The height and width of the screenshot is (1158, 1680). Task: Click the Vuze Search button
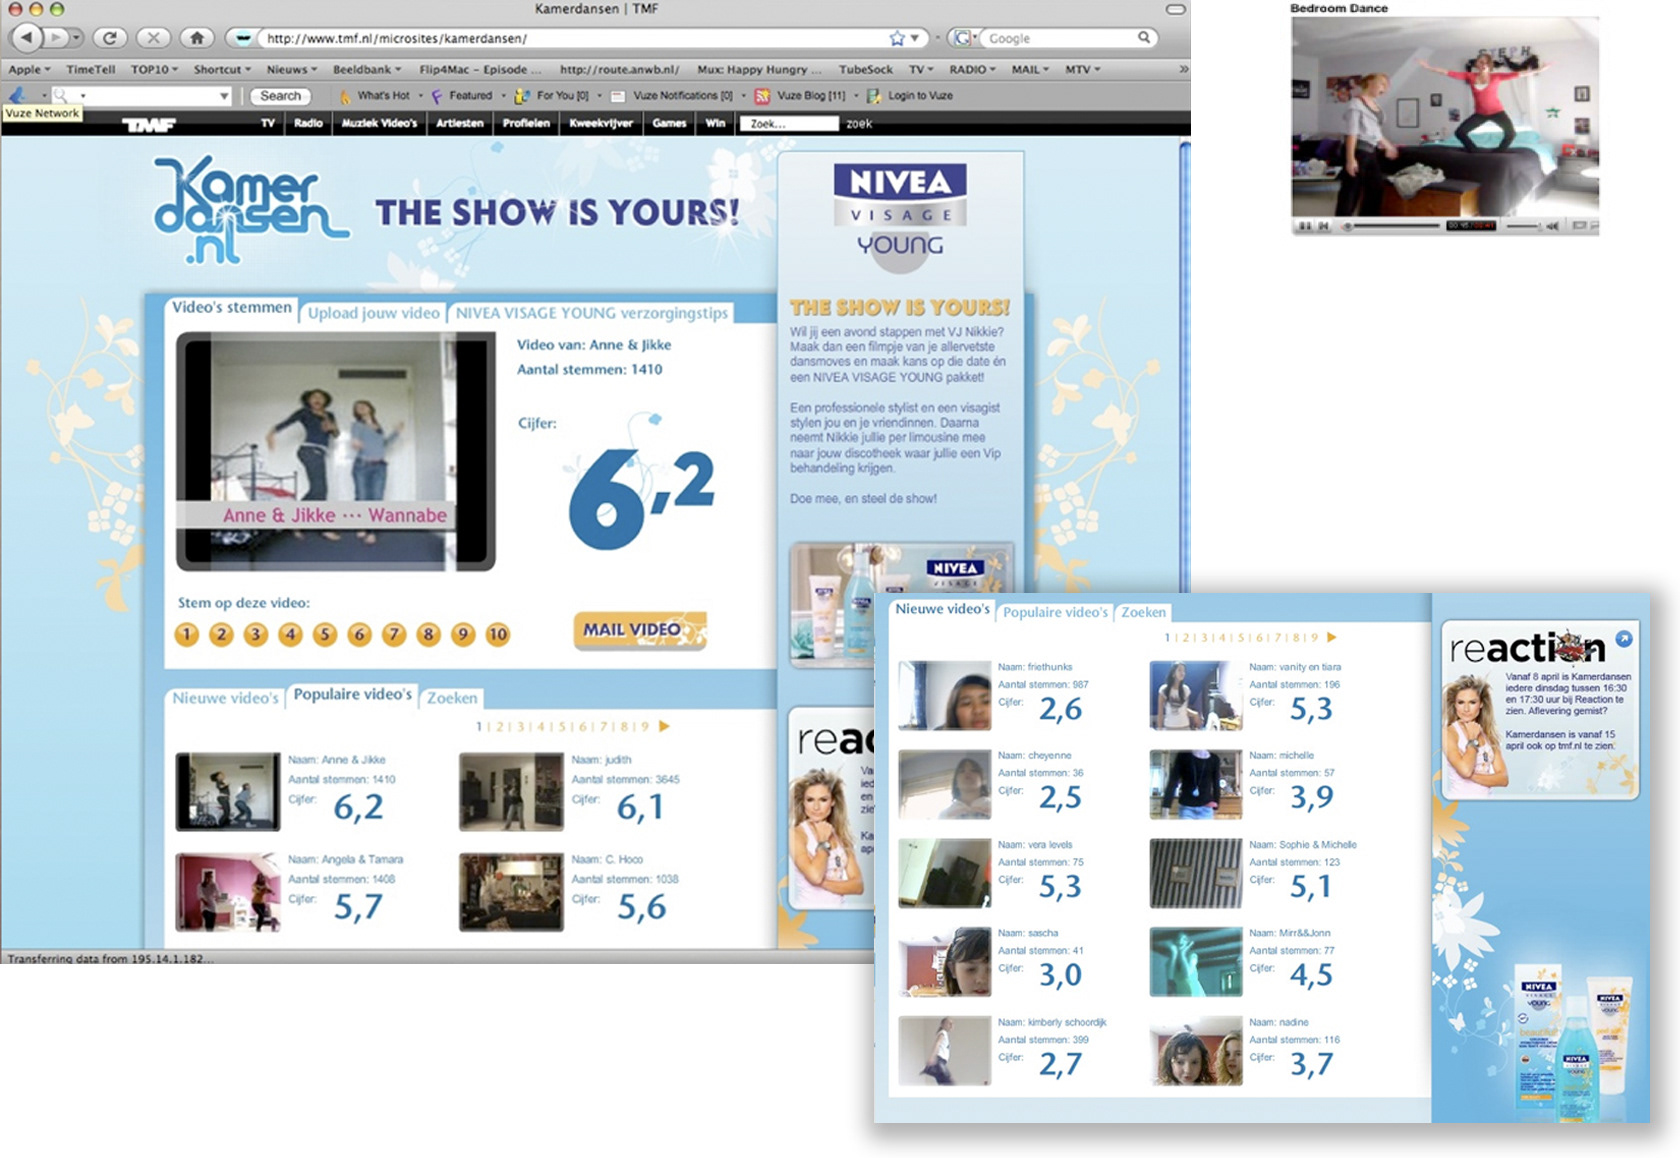pos(280,96)
